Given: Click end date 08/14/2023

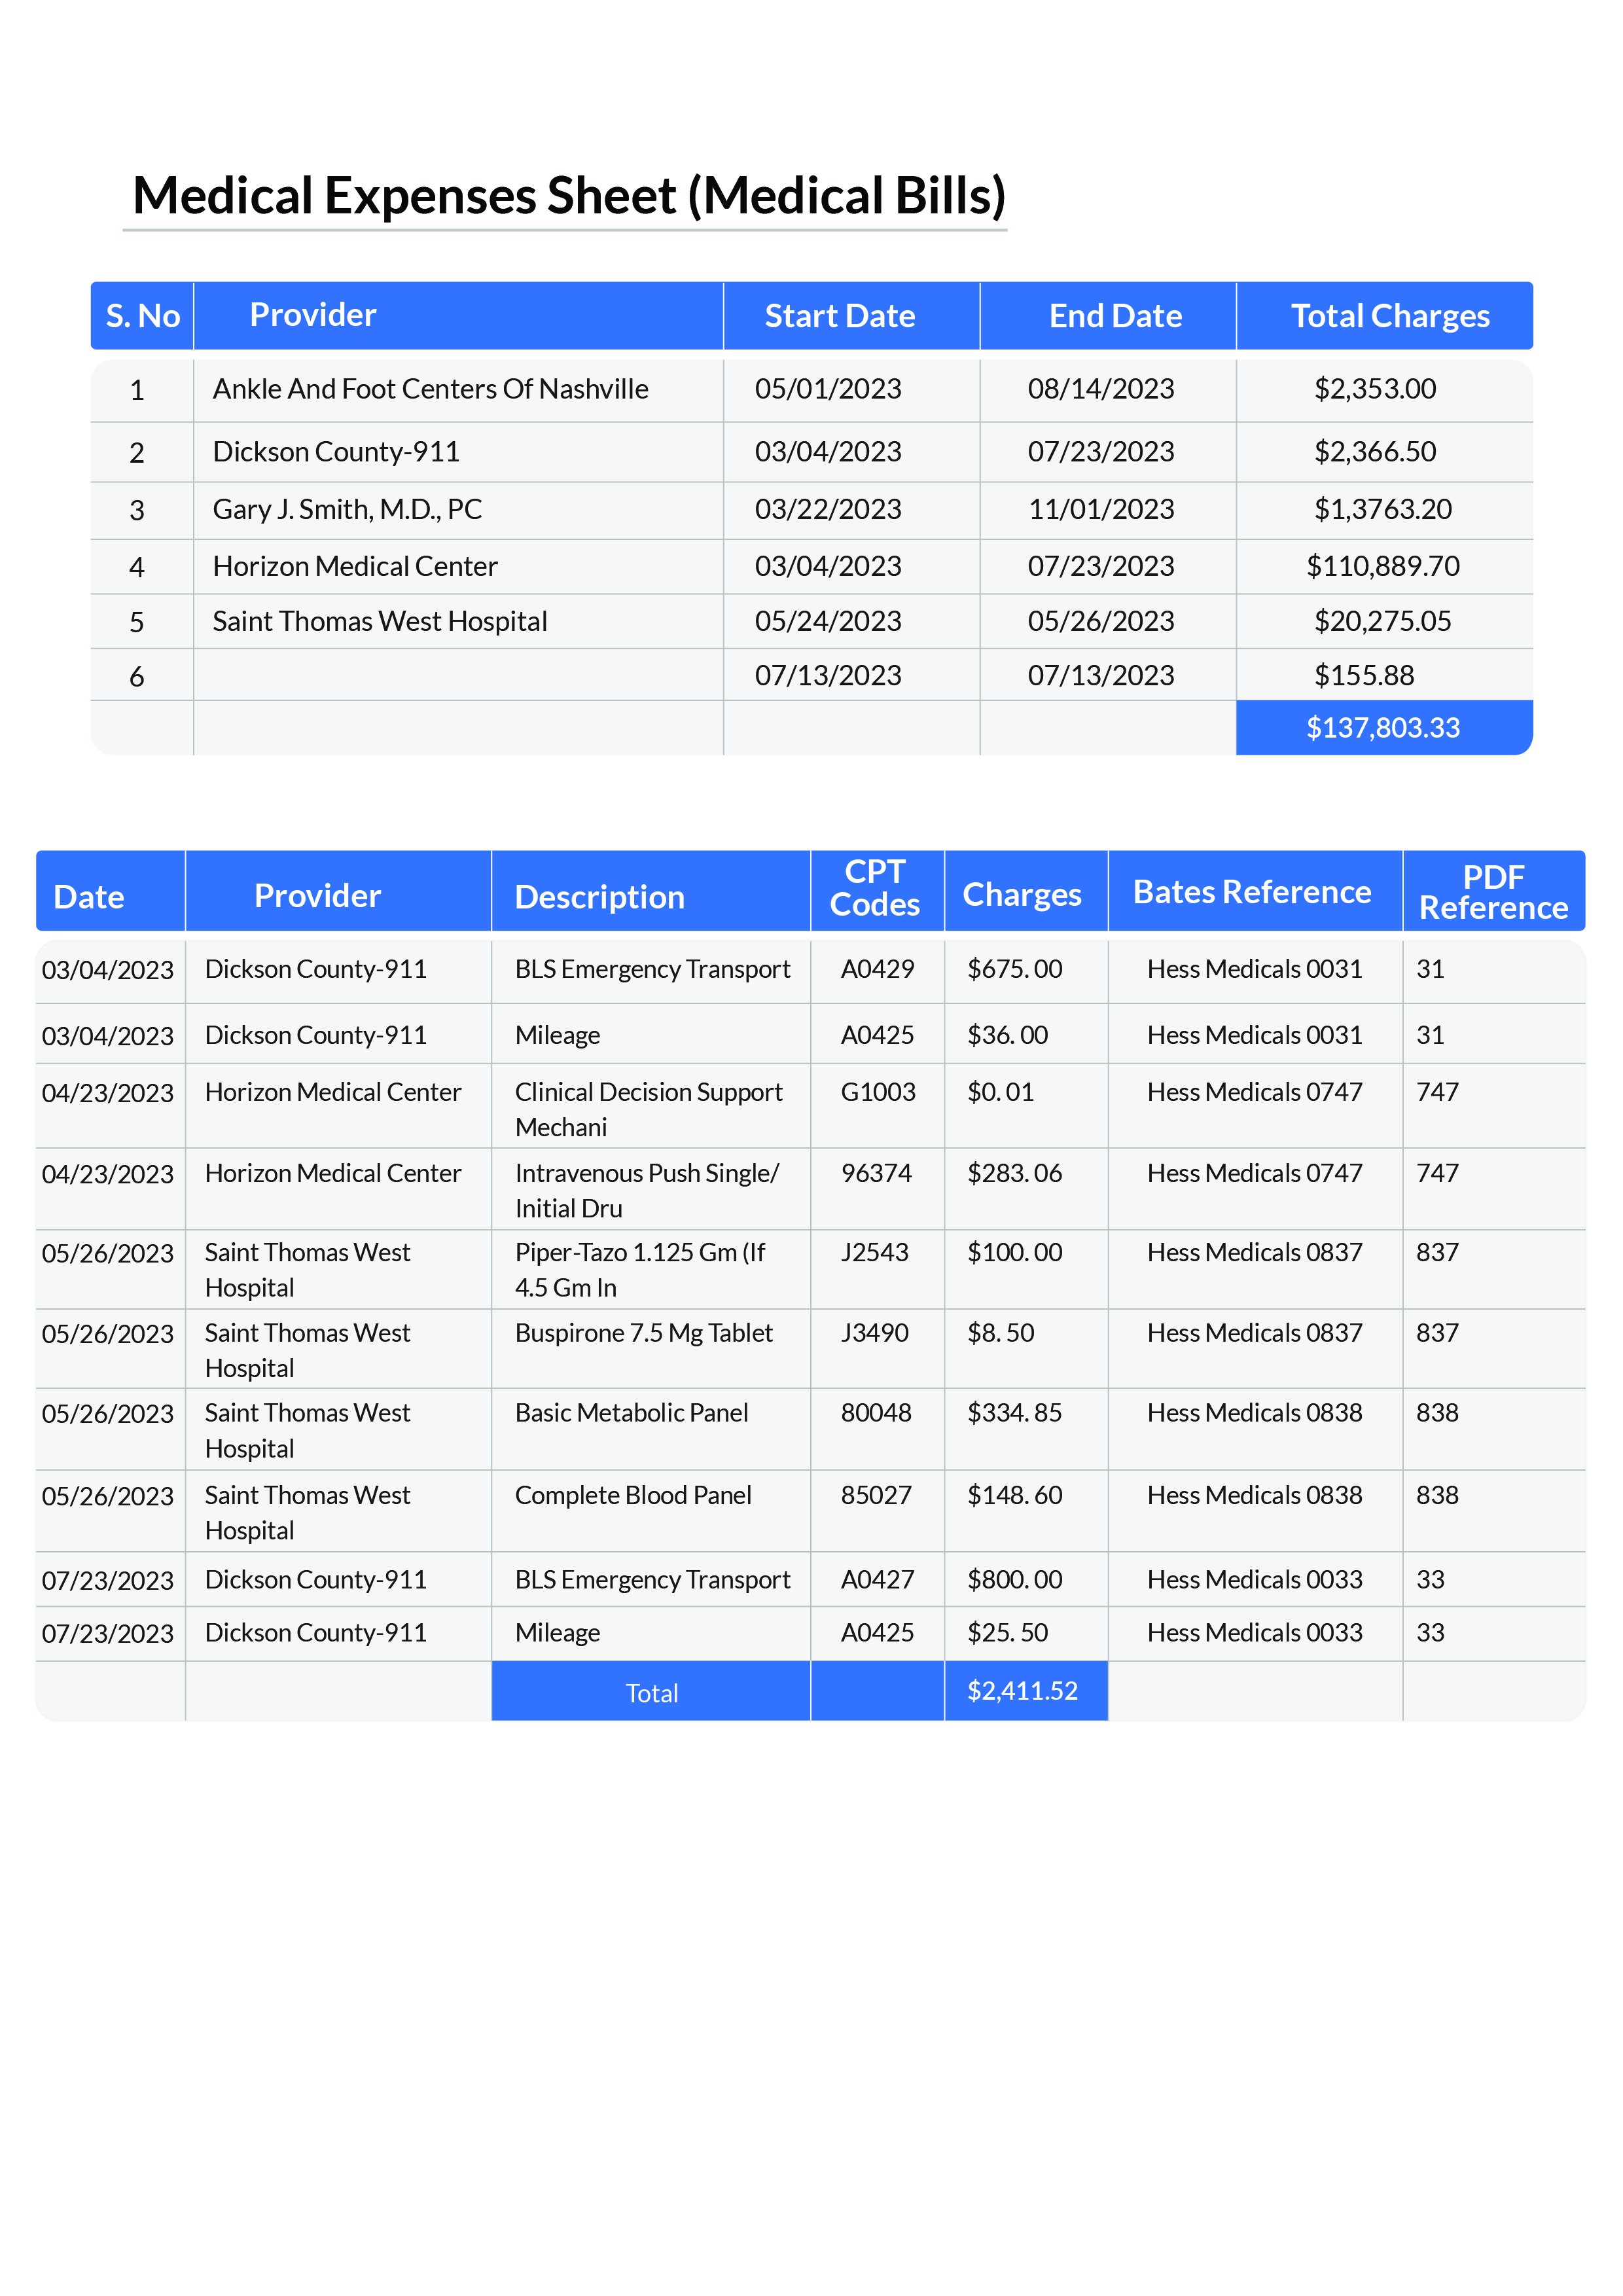Looking at the screenshot, I should (x=1101, y=389).
